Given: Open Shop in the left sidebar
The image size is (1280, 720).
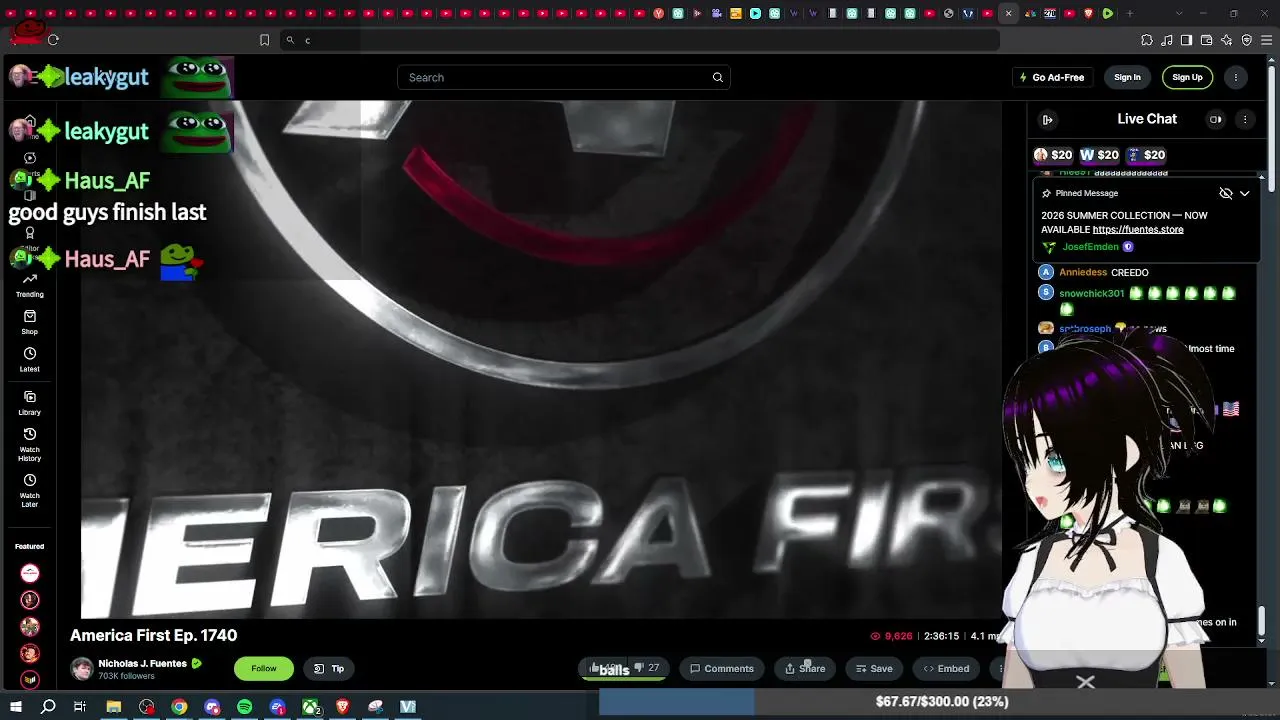Looking at the screenshot, I should pyautogui.click(x=29, y=322).
